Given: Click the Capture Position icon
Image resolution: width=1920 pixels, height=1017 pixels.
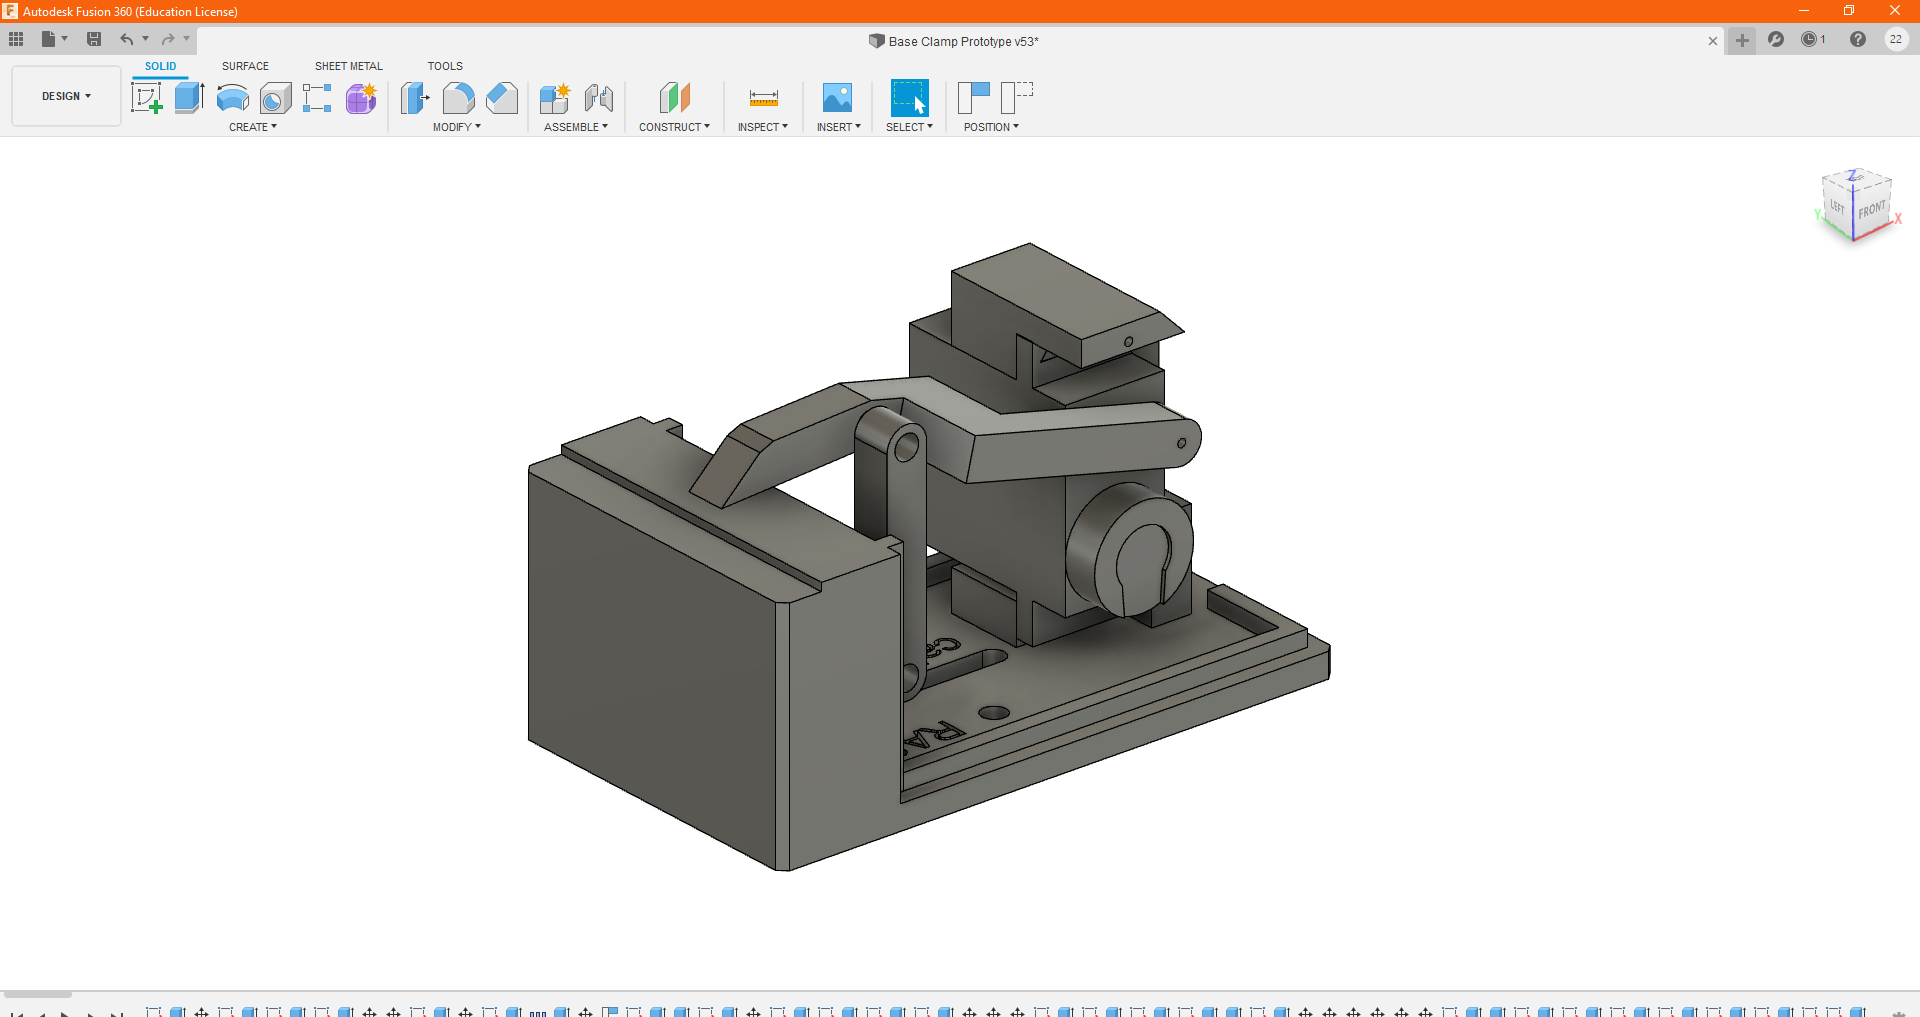Looking at the screenshot, I should pyautogui.click(x=973, y=98).
